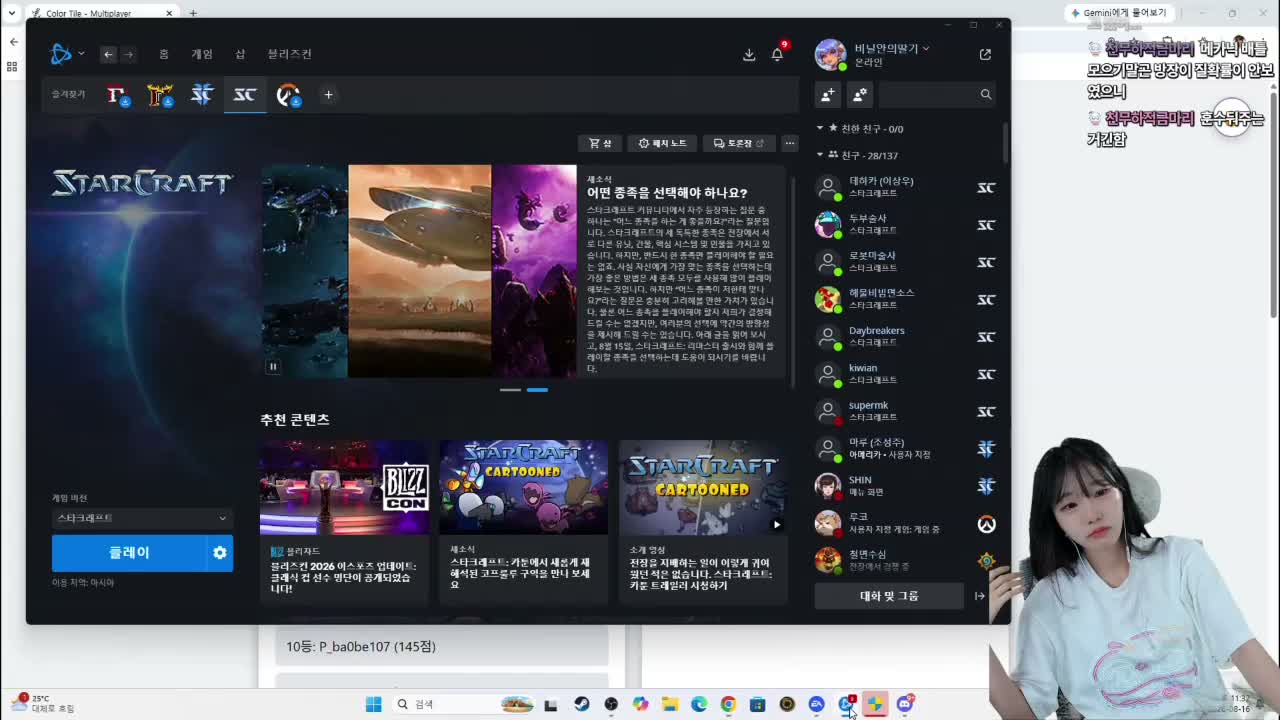Screen dimensions: 1280x720
Task: Open the downloads icon
Action: (749, 55)
